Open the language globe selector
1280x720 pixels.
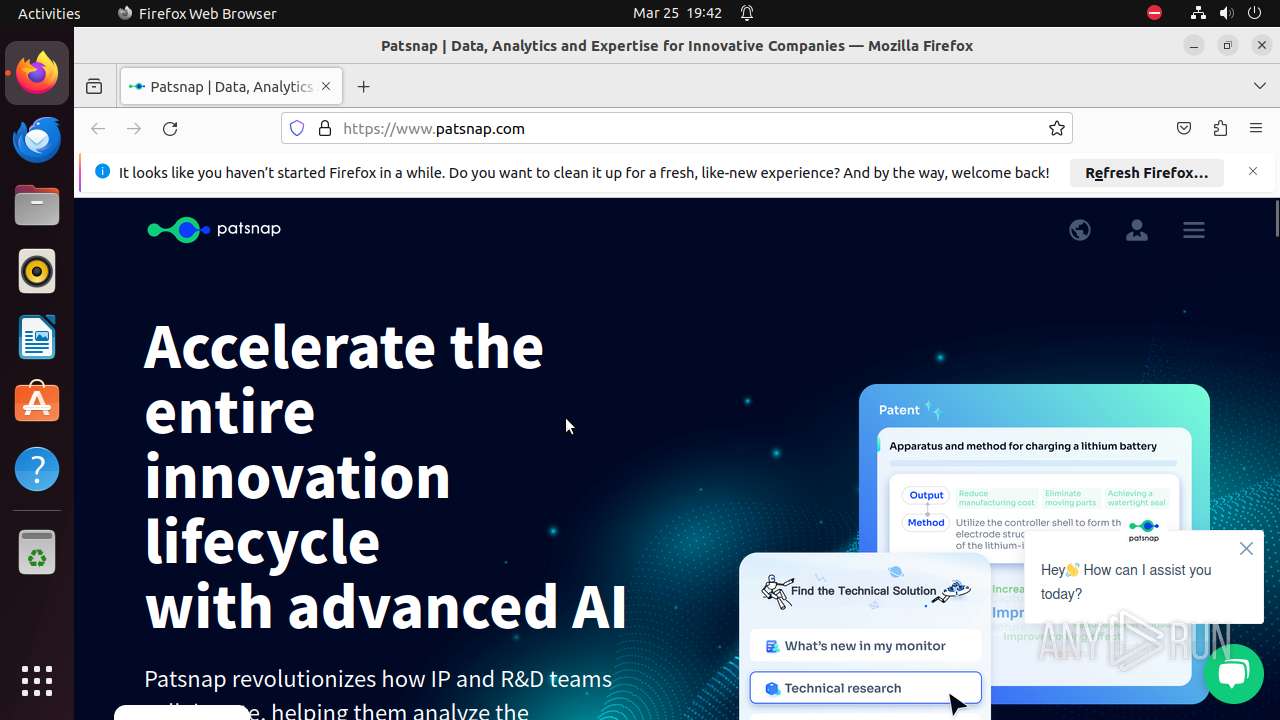pos(1079,230)
